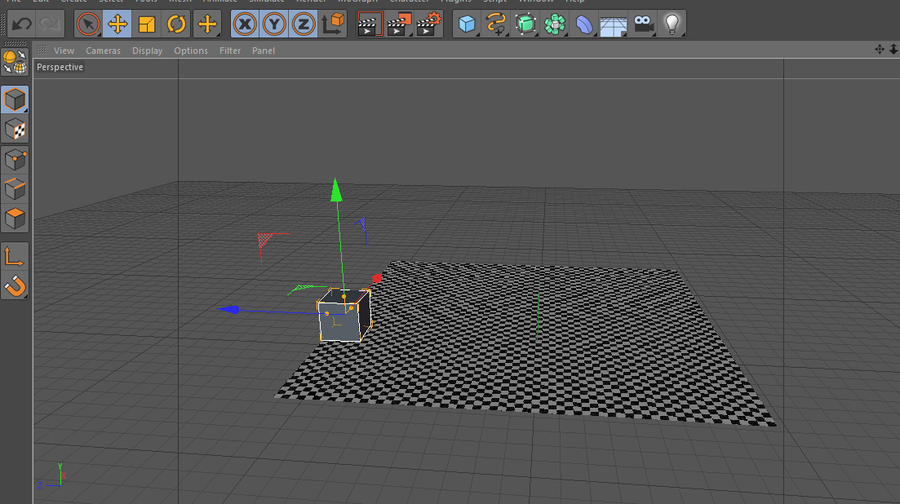Open Render Settings with the gear clapperboard
The width and height of the screenshot is (900, 504).
click(429, 24)
